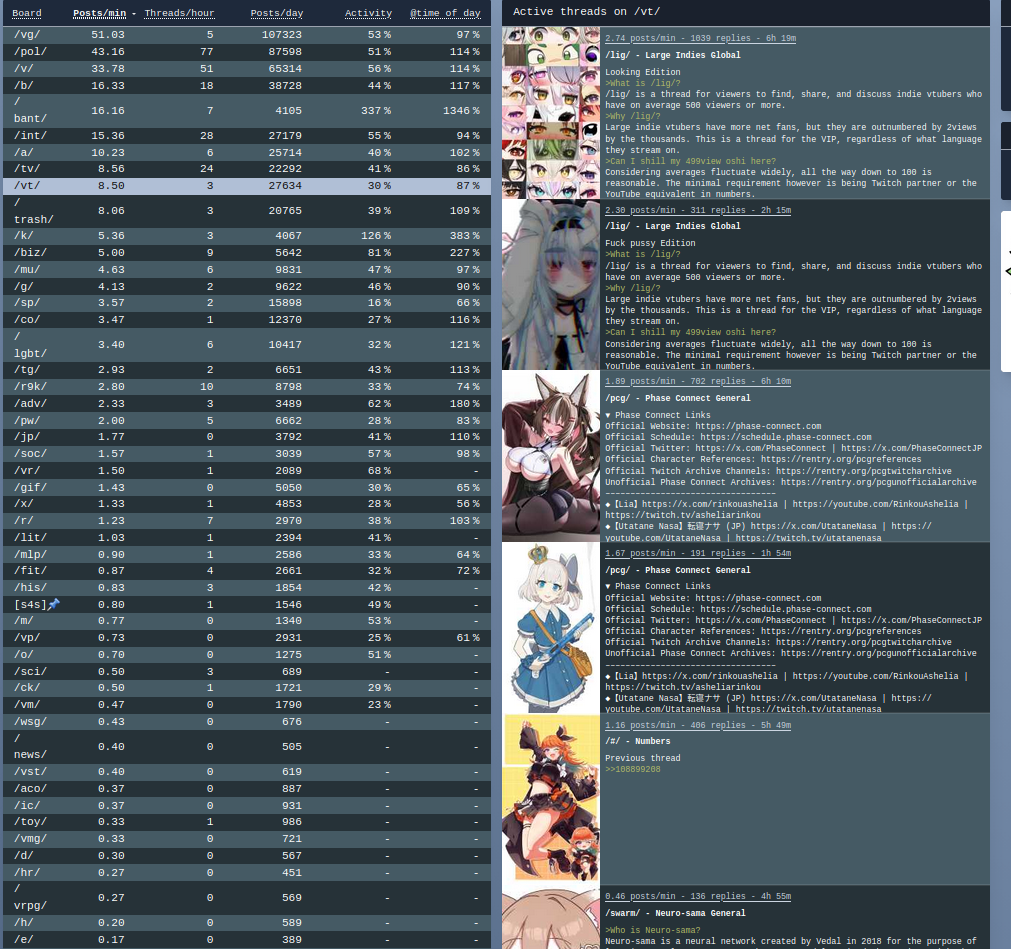Click /swarm/ - Neuro-sama General title
This screenshot has height=949, width=1011.
point(675,913)
